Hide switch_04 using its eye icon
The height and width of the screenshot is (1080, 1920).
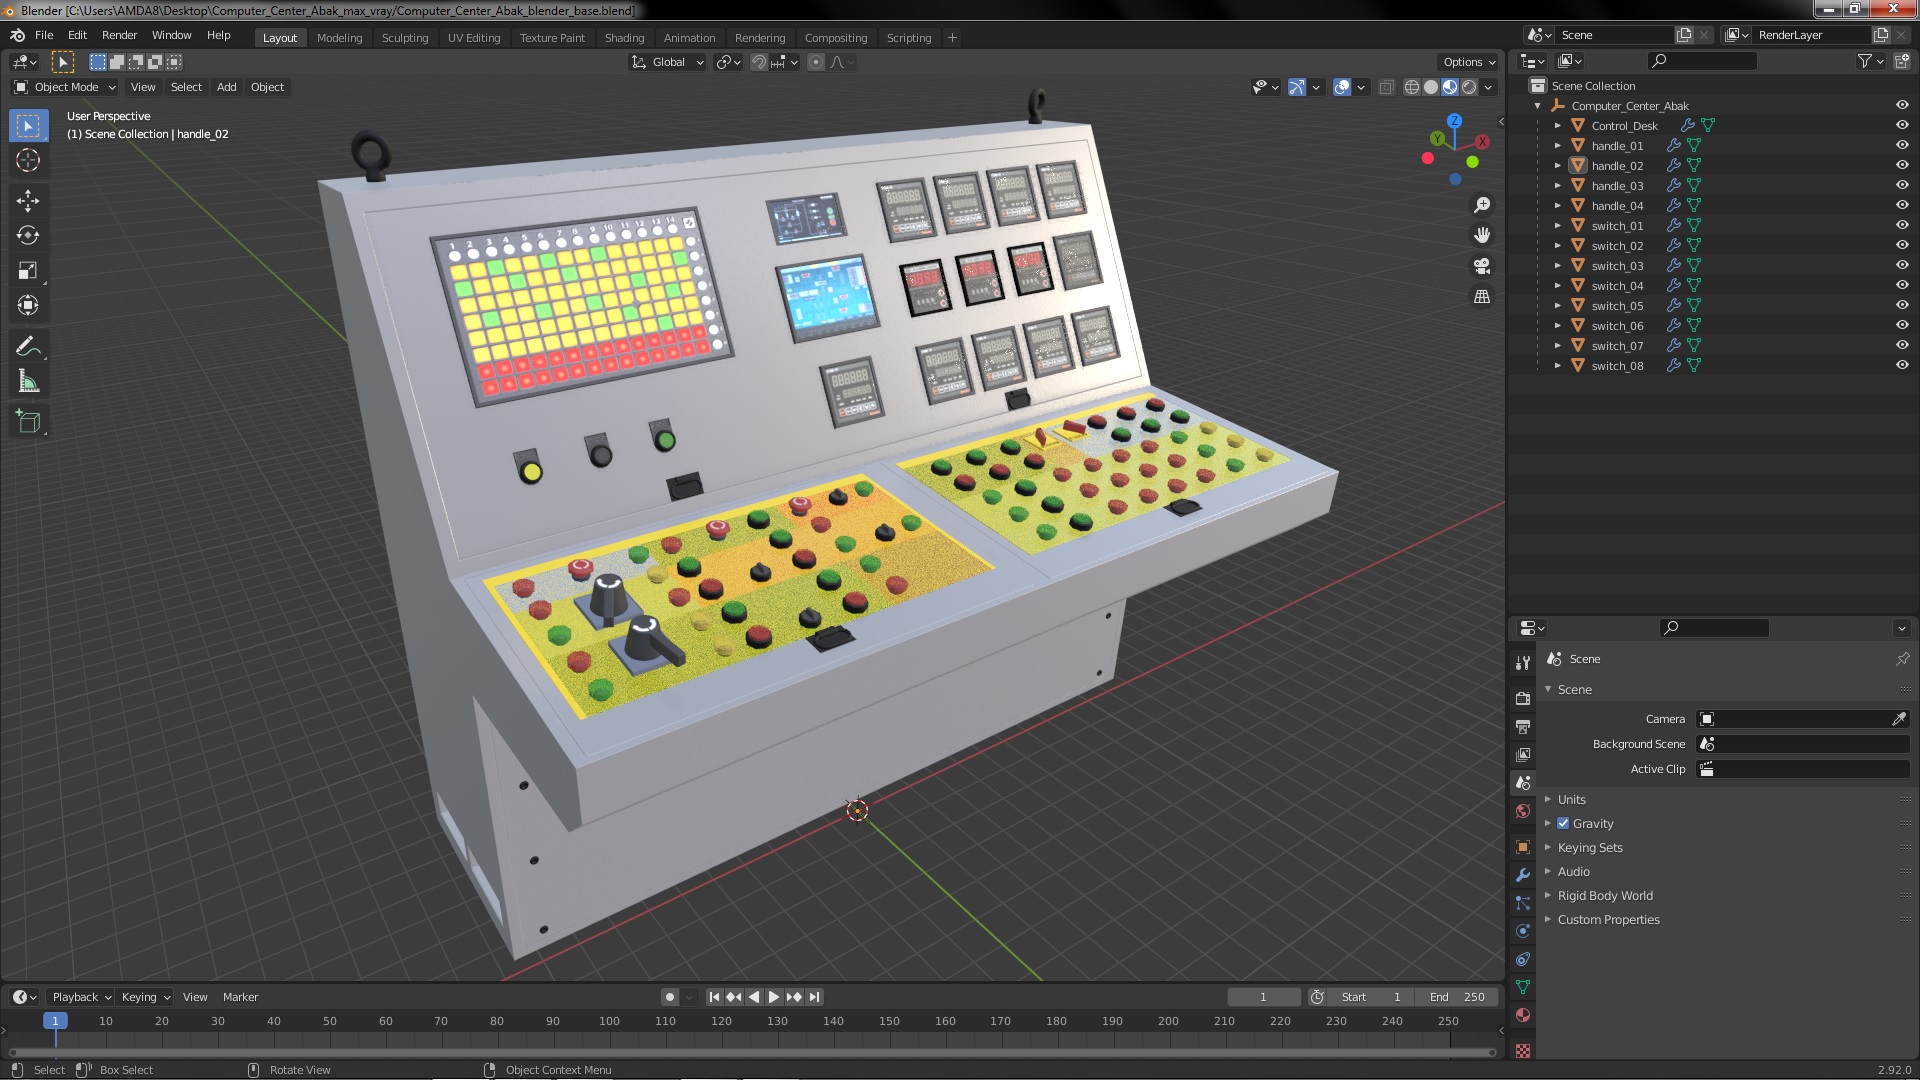coord(1901,286)
